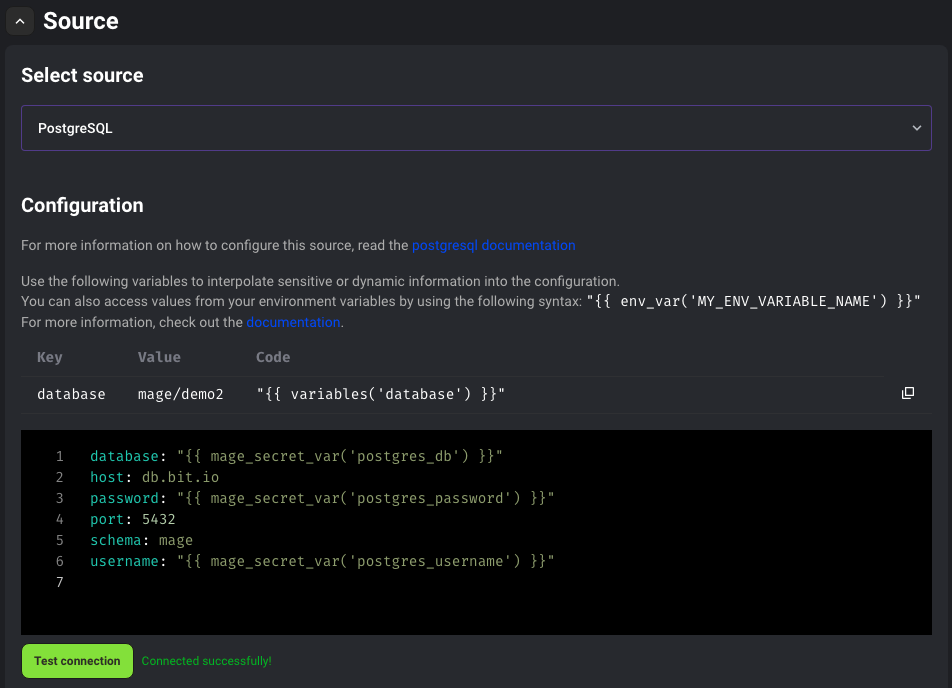Click the database key cell in table
The image size is (952, 688).
tap(71, 394)
